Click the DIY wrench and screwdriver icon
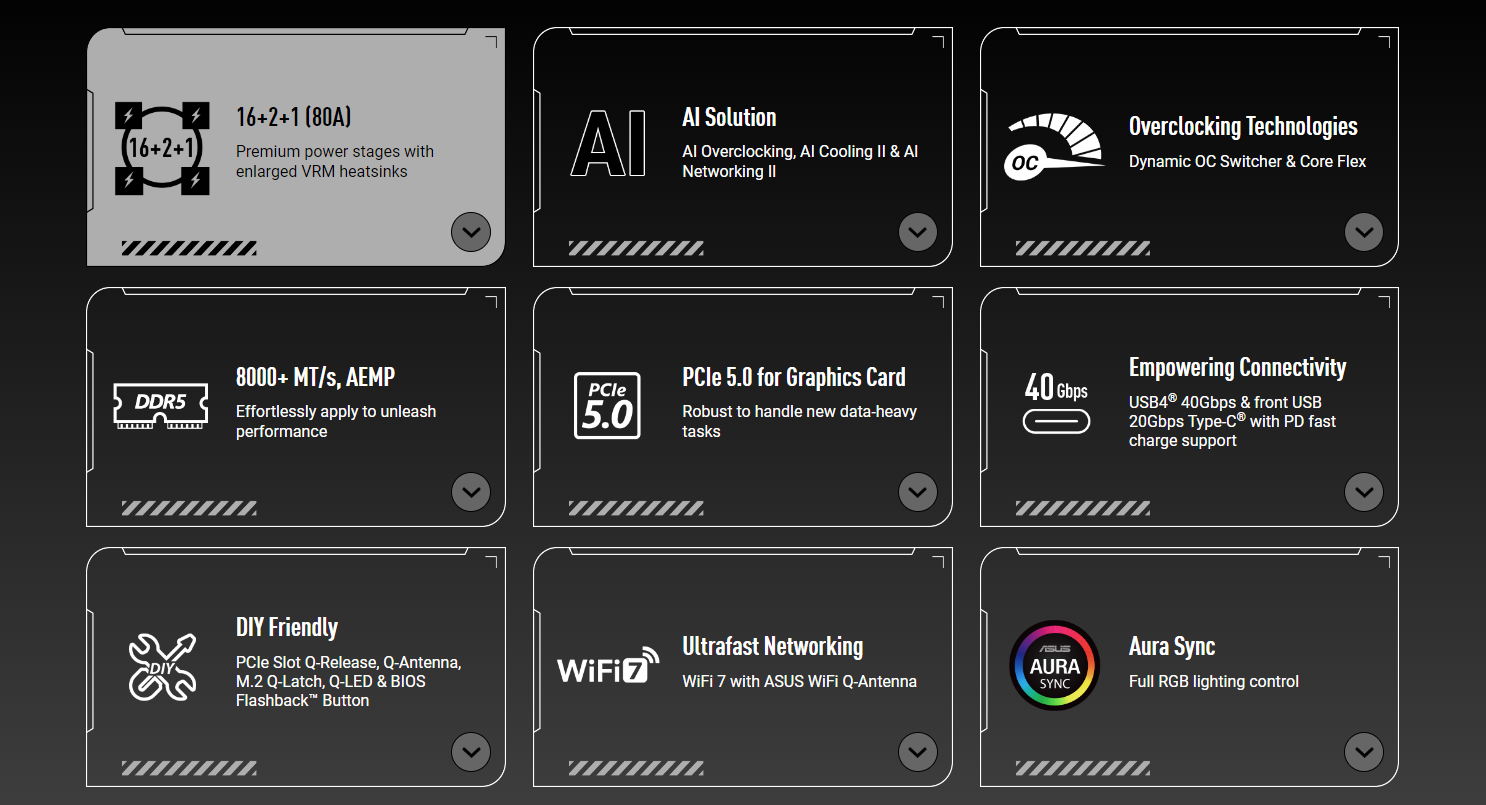The height and width of the screenshot is (805, 1486). [162, 666]
